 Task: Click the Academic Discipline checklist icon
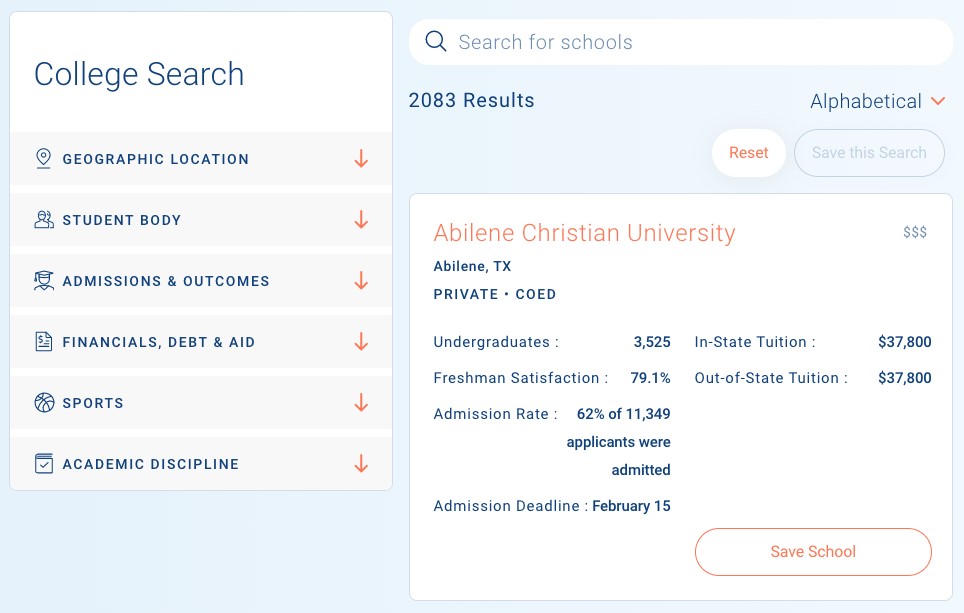[x=43, y=464]
